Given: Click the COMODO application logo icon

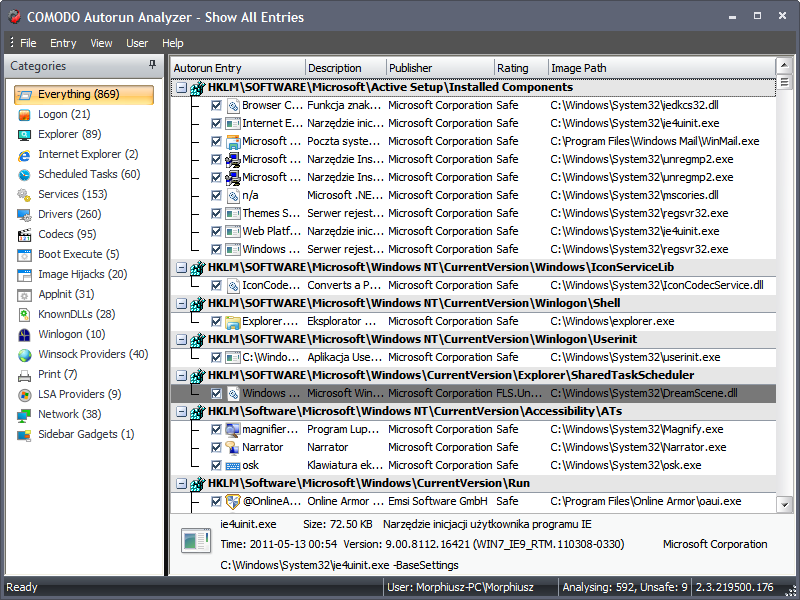Looking at the screenshot, I should 14,16.
